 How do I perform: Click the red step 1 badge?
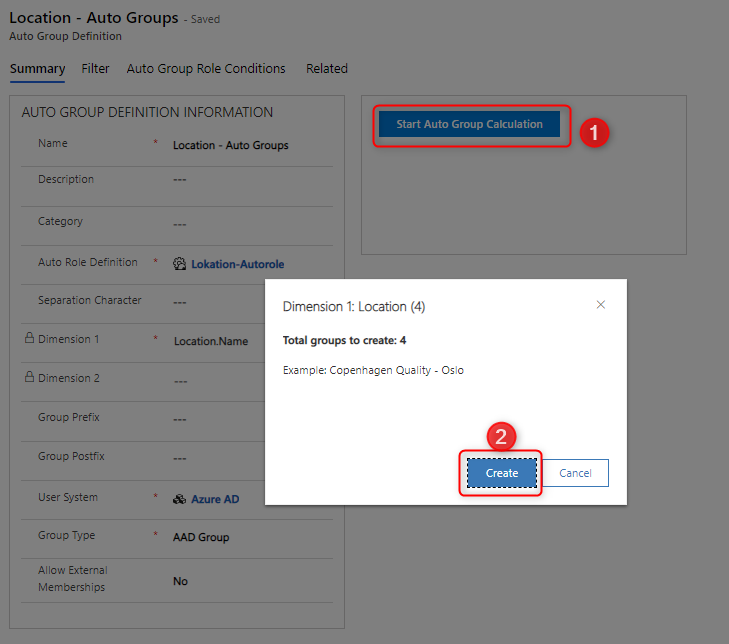tap(596, 132)
